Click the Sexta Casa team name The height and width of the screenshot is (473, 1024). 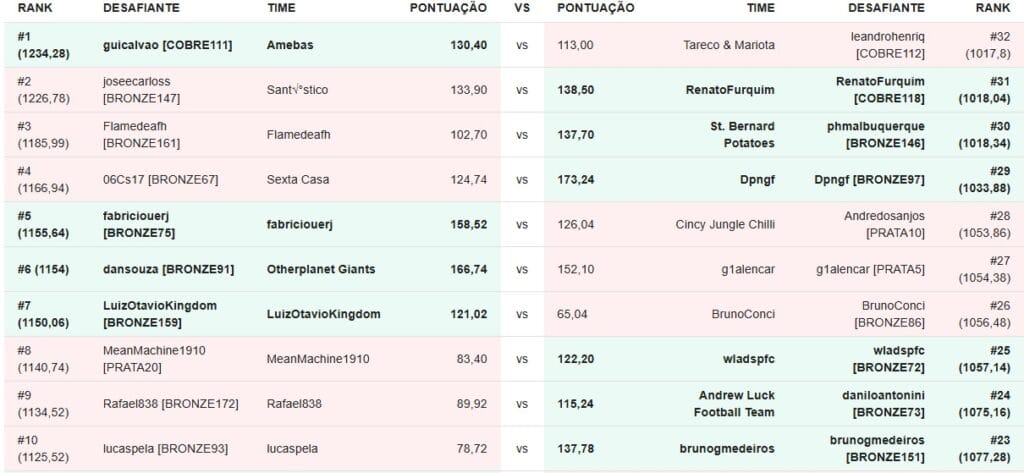(298, 180)
